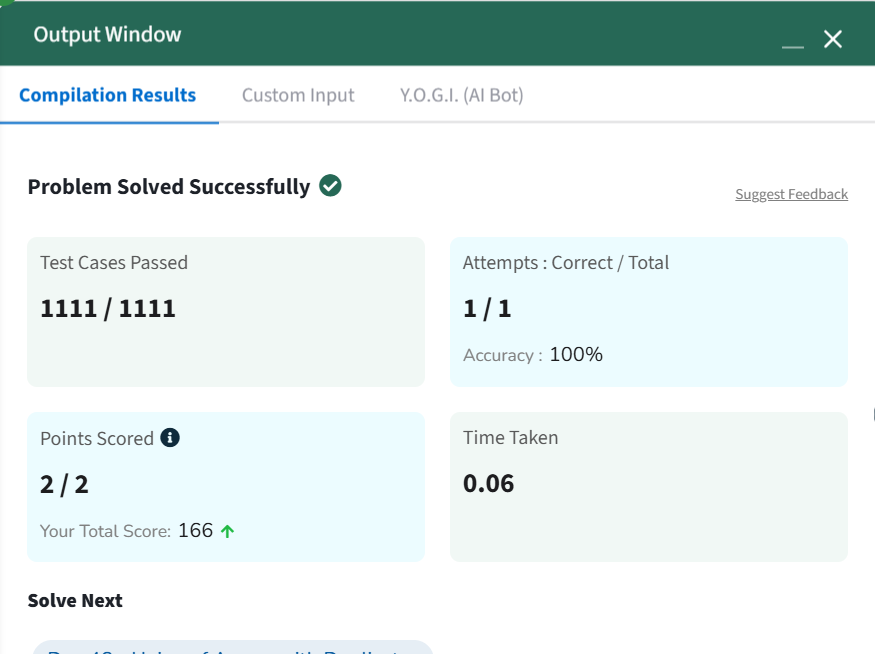The image size is (875, 654).
Task: Click the Problem Solved Successfully heading
Action: (x=169, y=186)
